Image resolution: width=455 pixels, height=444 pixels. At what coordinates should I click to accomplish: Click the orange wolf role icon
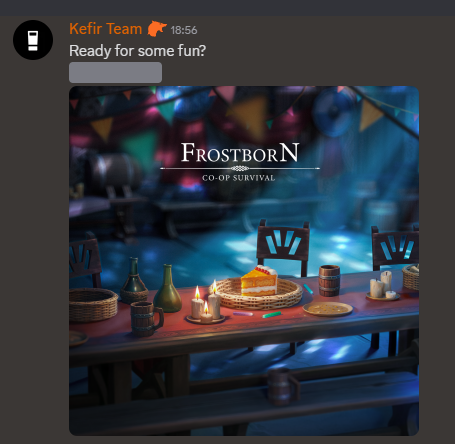click(x=157, y=29)
